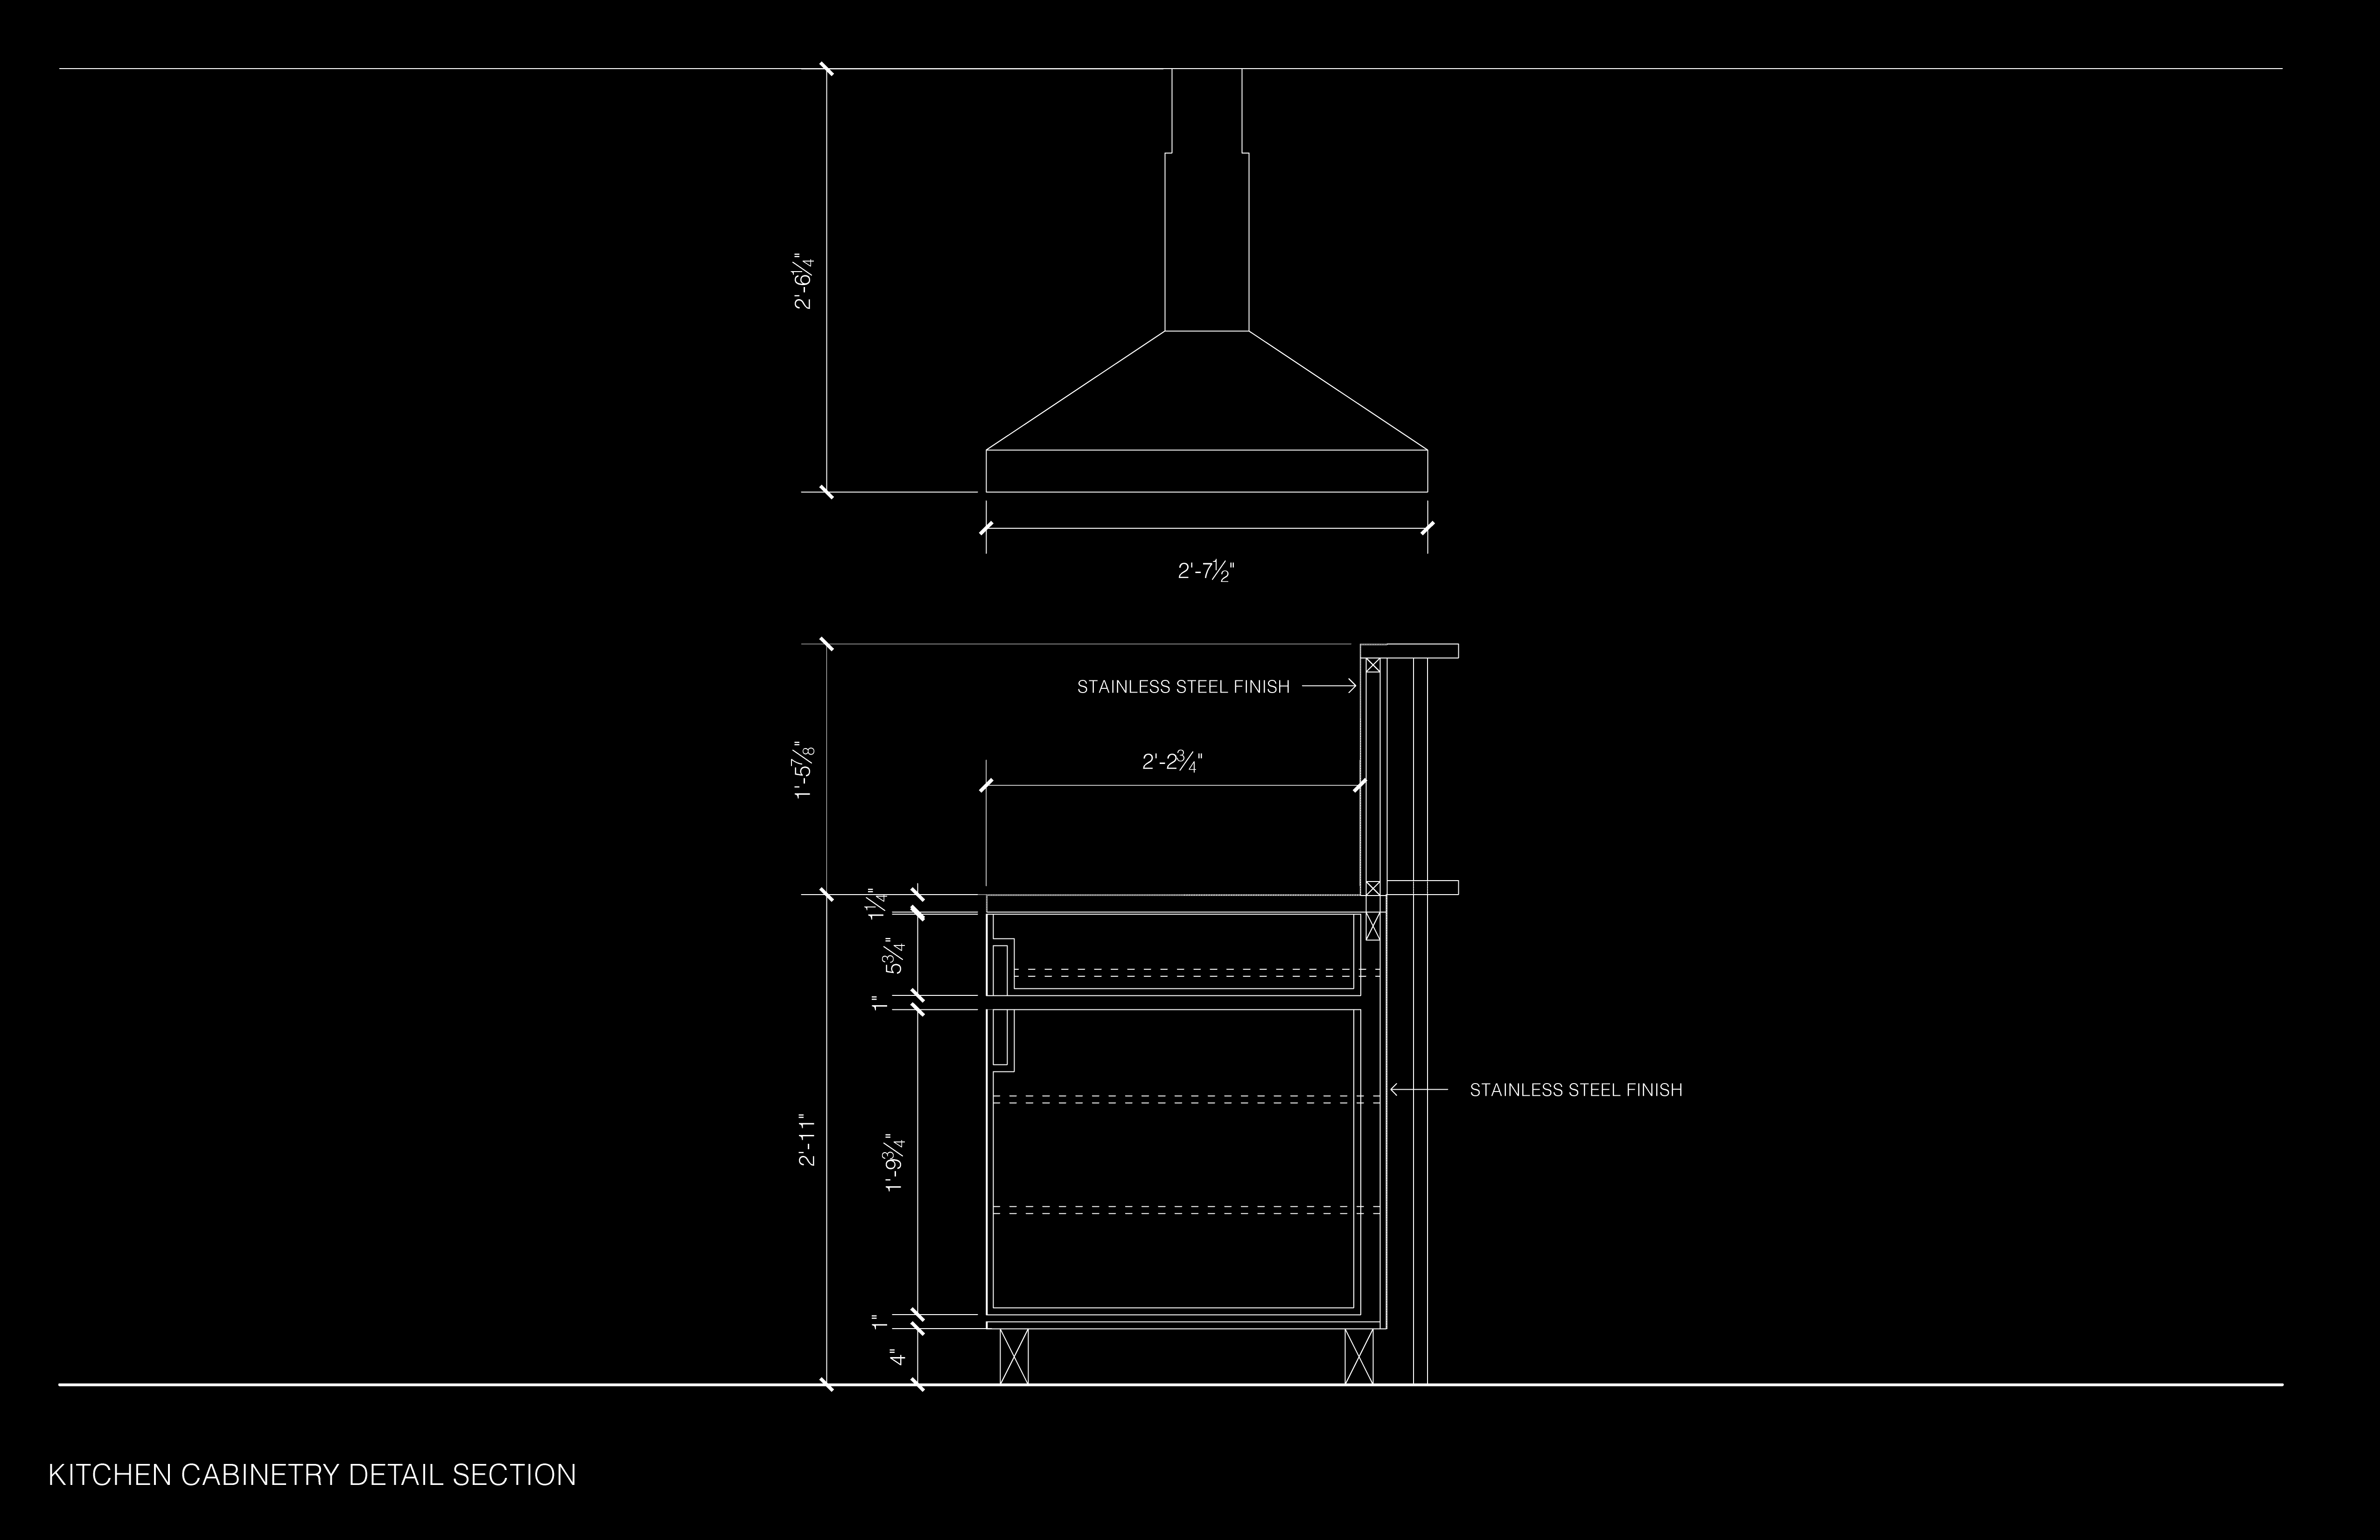This screenshot has height=1540, width=2380.
Task: Click the top ledge above the backsplash
Action: click(x=1410, y=651)
